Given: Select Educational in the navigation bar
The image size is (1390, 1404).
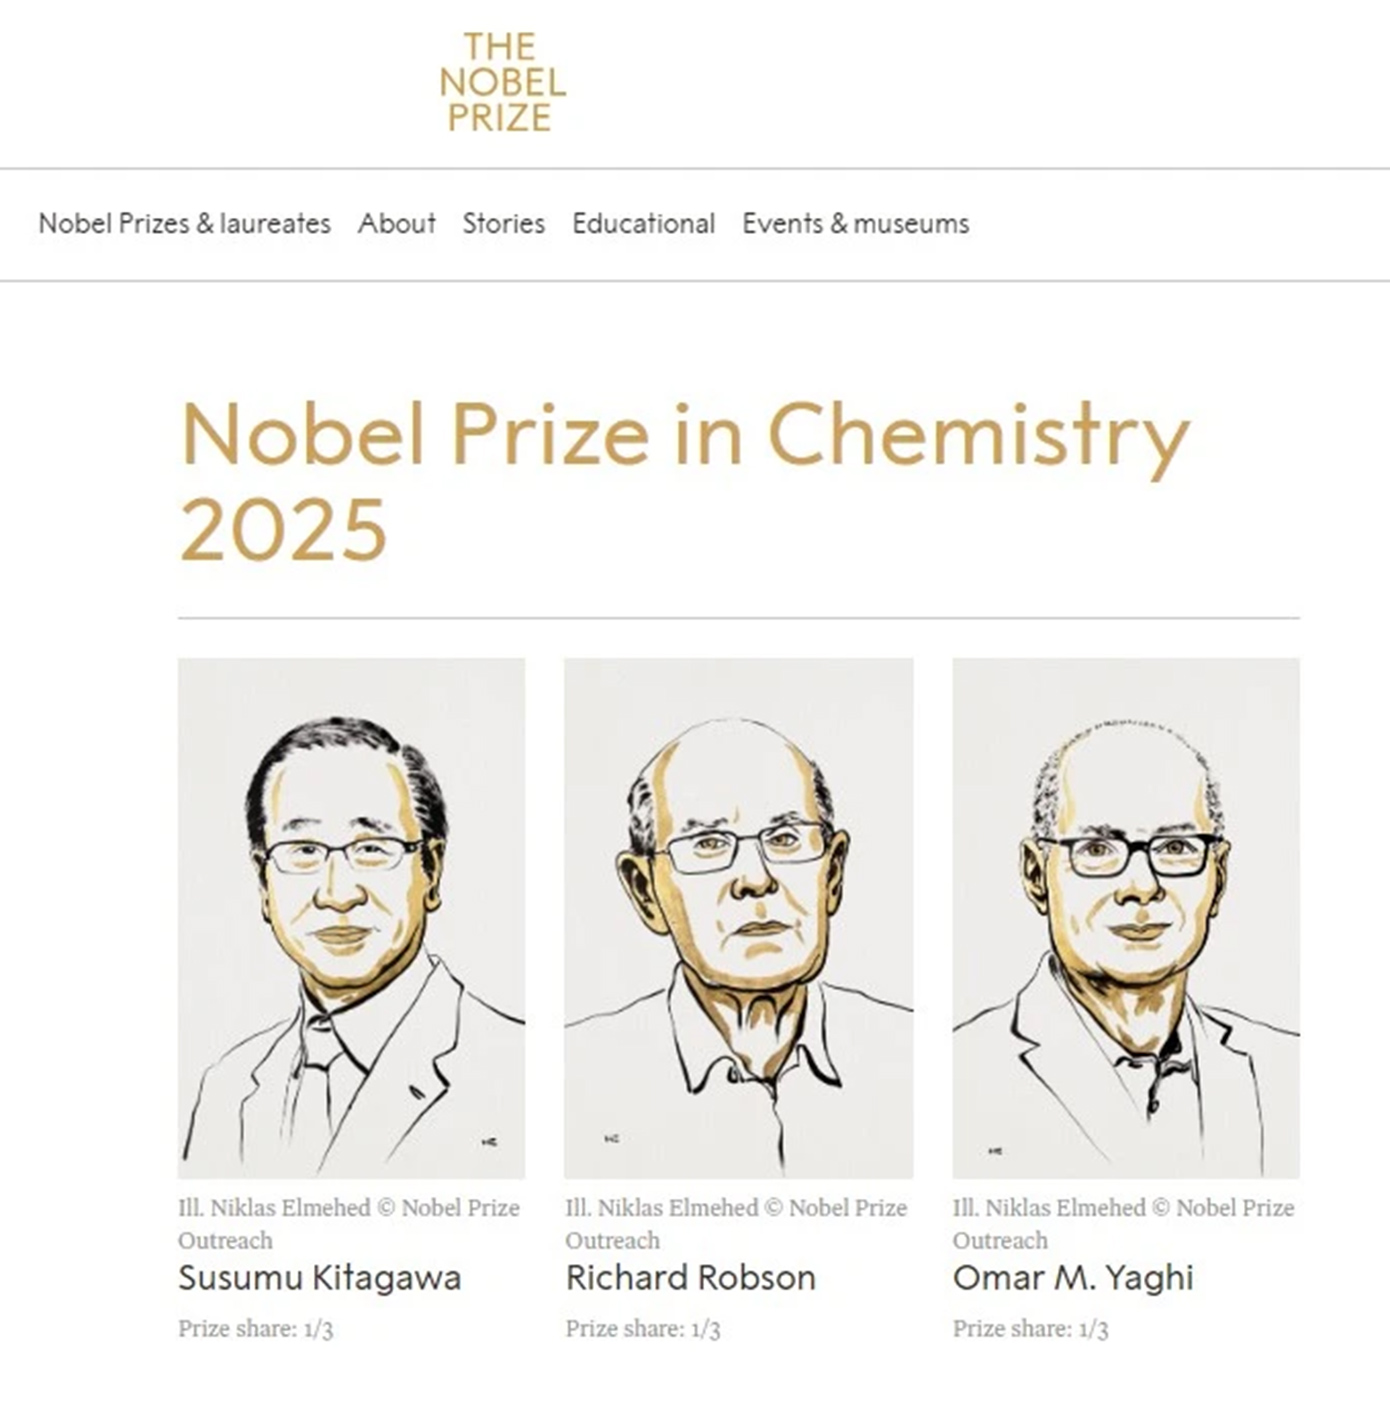Looking at the screenshot, I should [x=643, y=223].
